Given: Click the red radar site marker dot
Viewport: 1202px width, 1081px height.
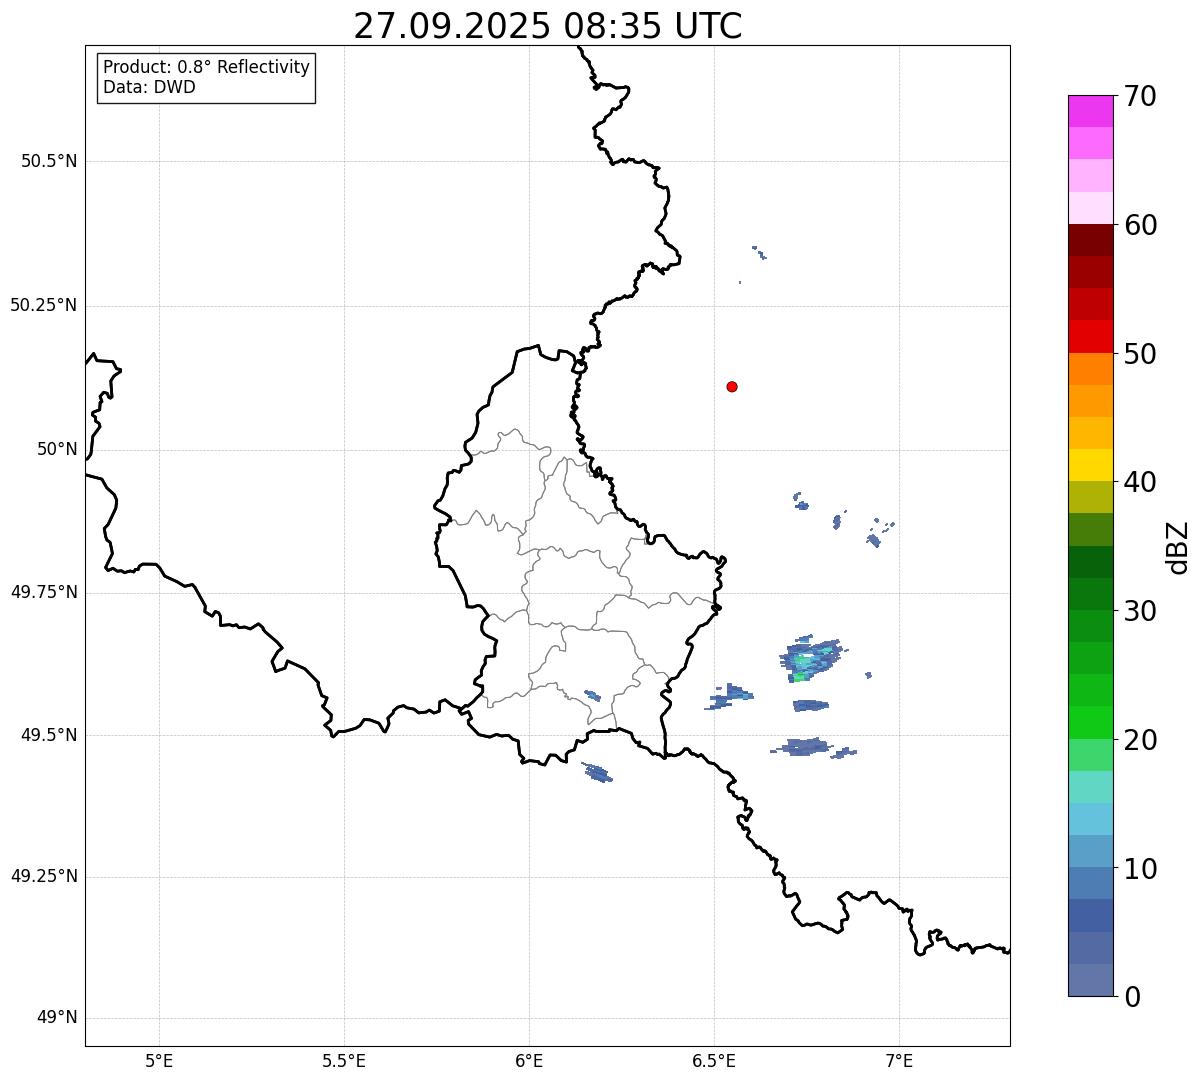Looking at the screenshot, I should pyautogui.click(x=732, y=386).
